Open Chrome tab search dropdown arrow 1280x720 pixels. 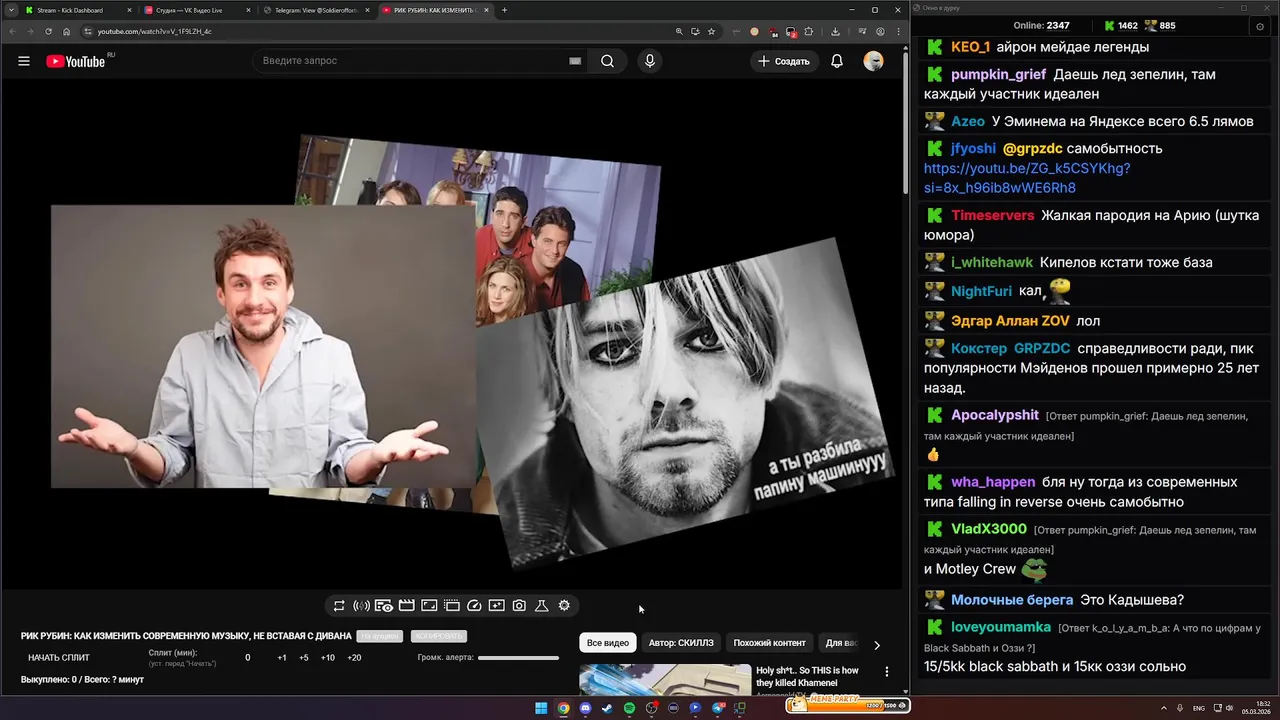pyautogui.click(x=10, y=10)
